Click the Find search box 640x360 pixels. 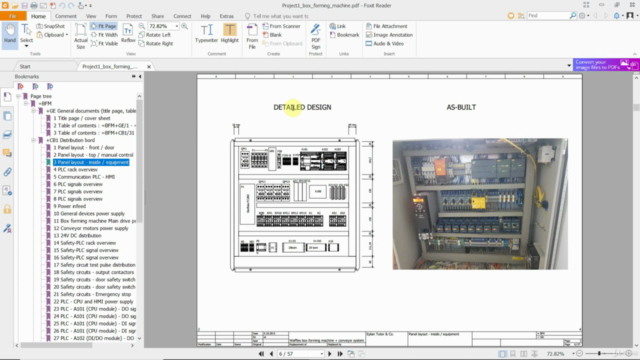pos(548,16)
